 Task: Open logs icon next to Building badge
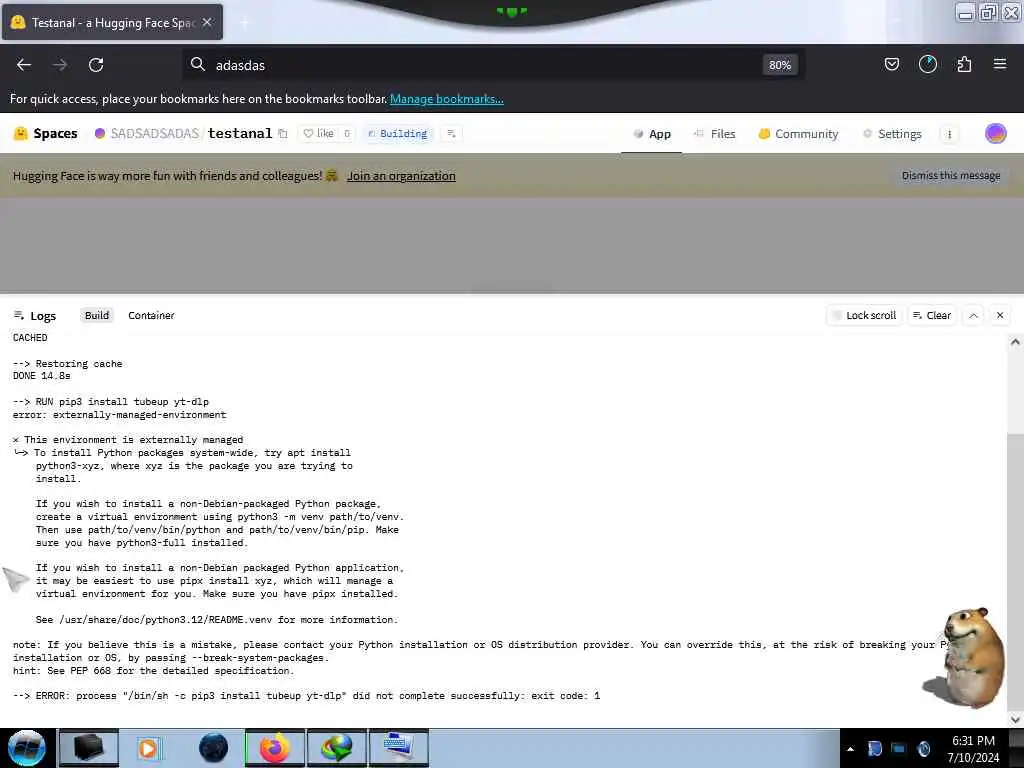451,133
